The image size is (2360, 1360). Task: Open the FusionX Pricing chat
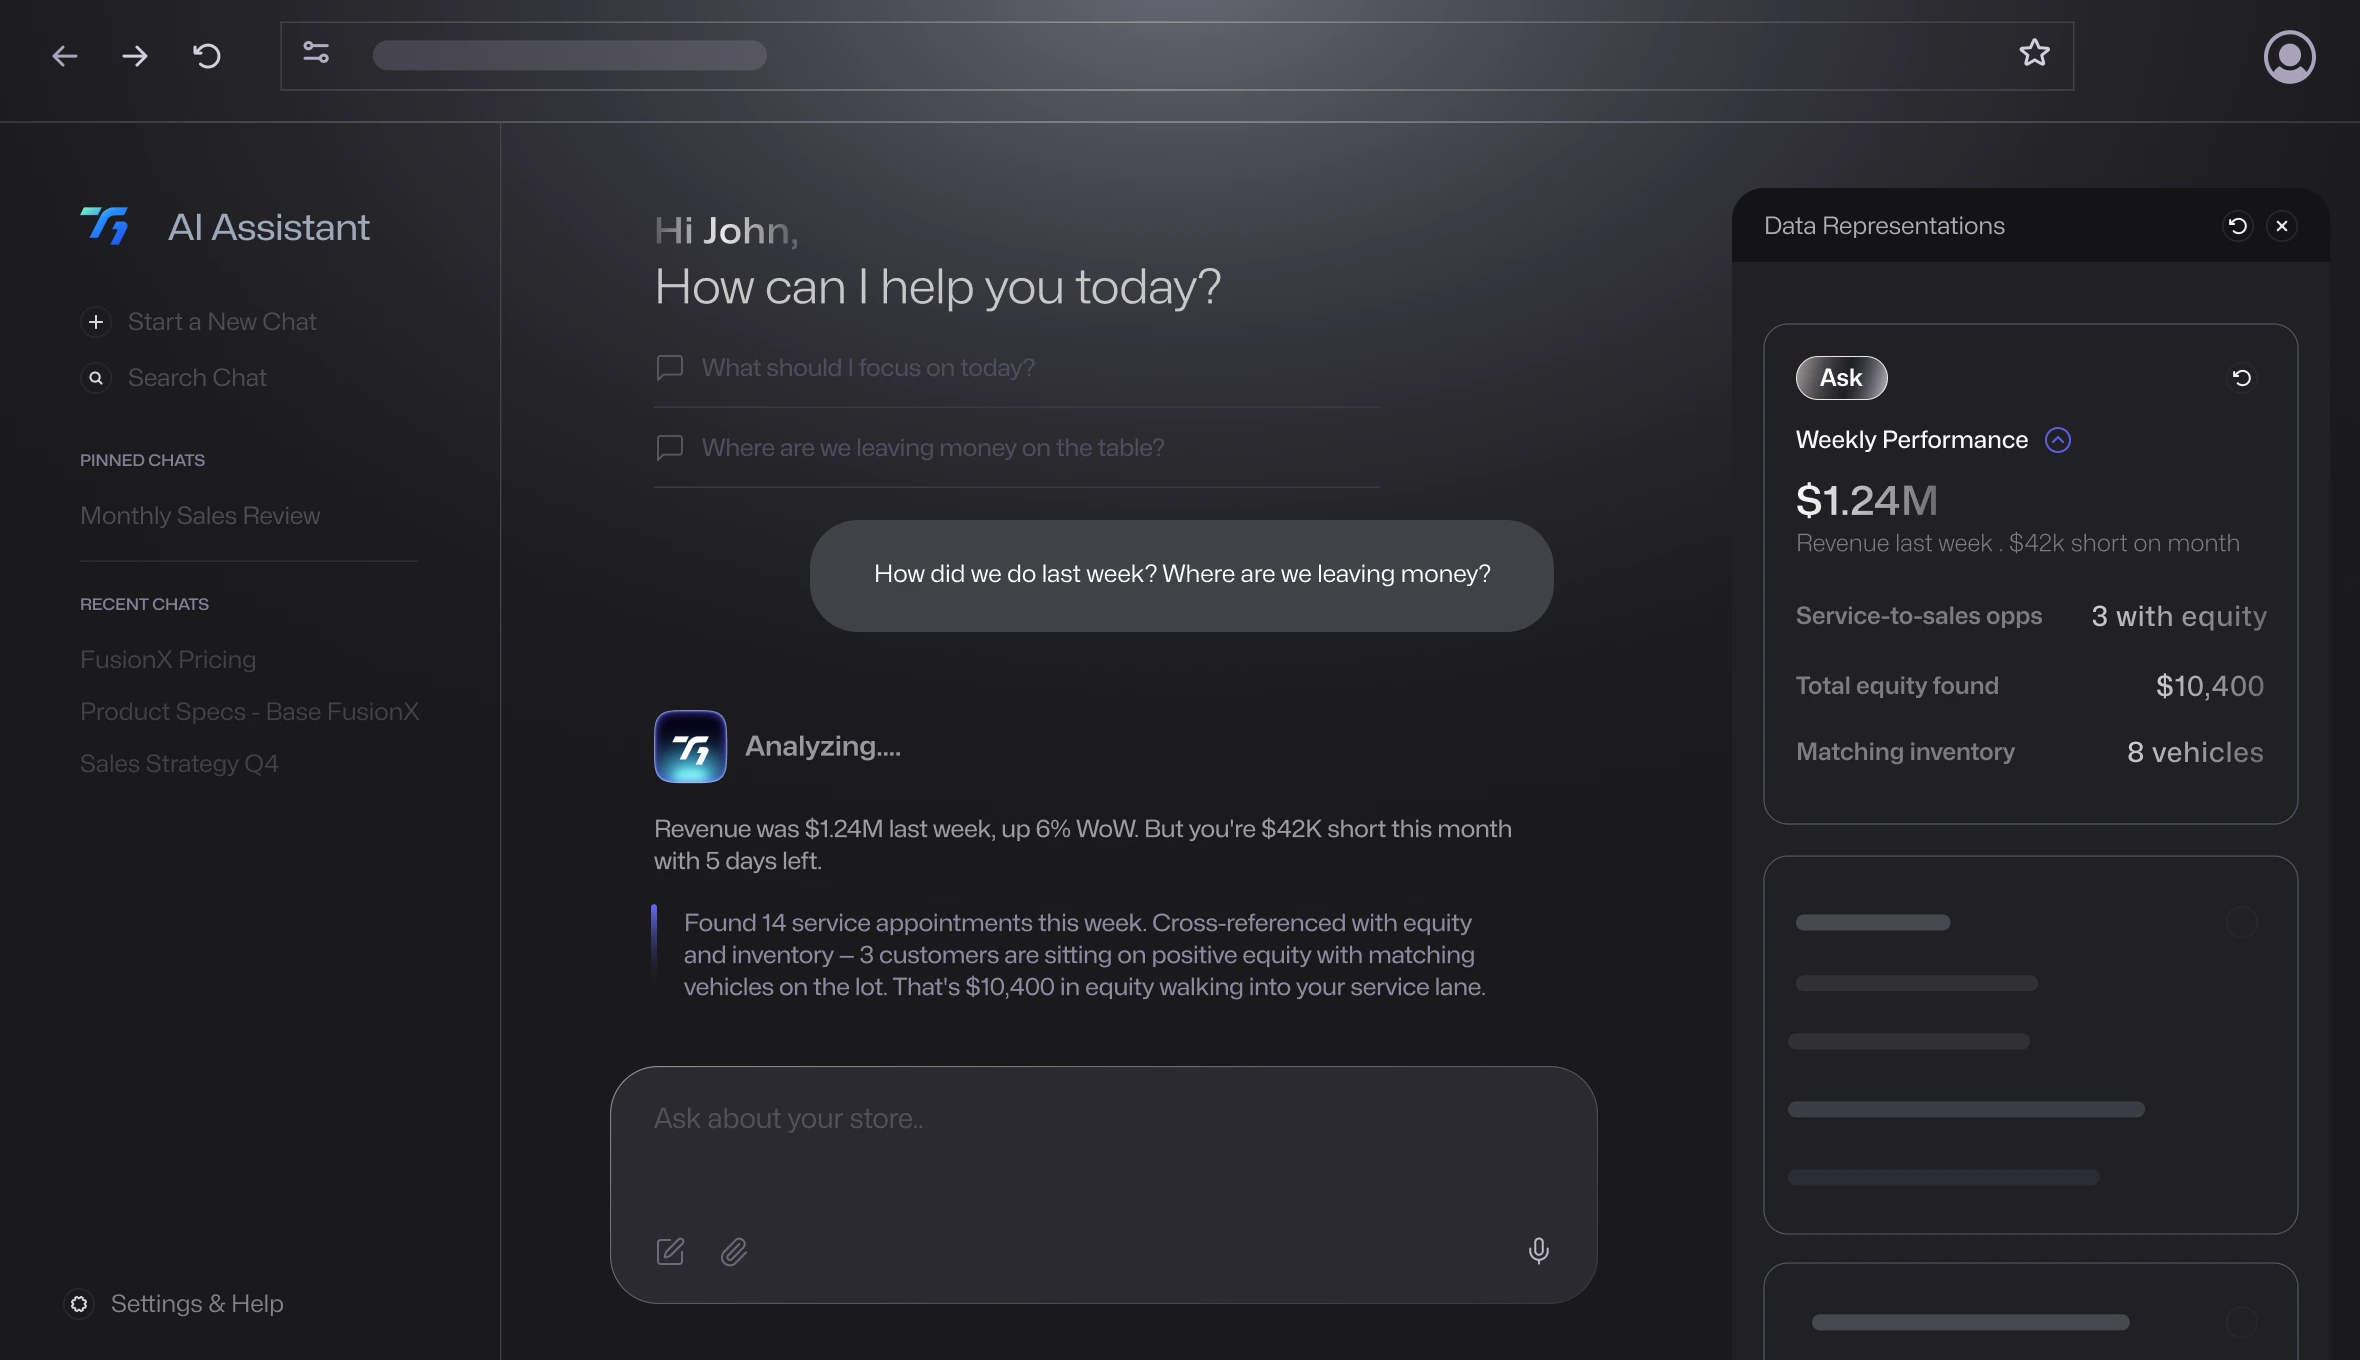[x=168, y=660]
